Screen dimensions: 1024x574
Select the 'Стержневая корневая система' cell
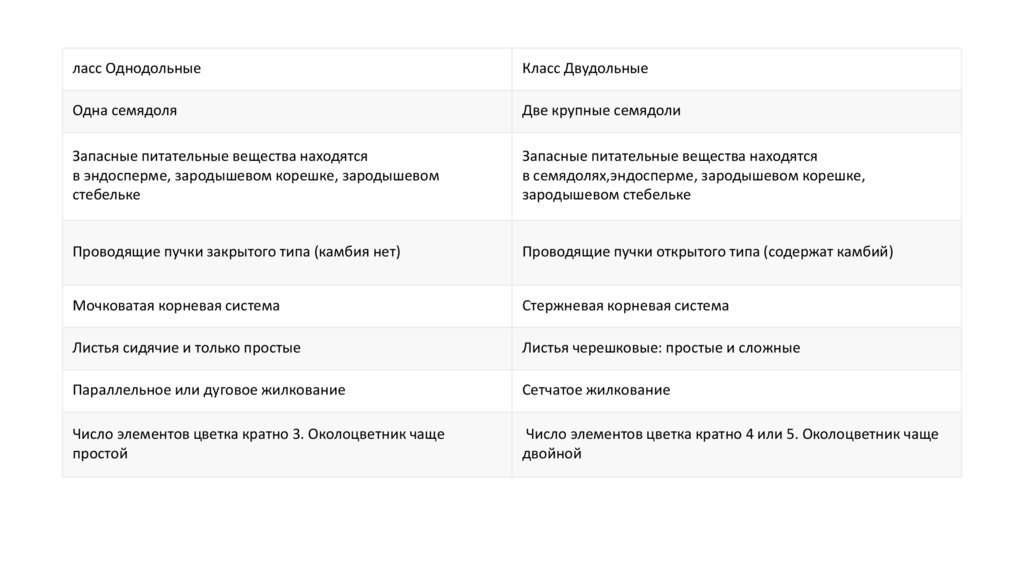click(x=625, y=306)
